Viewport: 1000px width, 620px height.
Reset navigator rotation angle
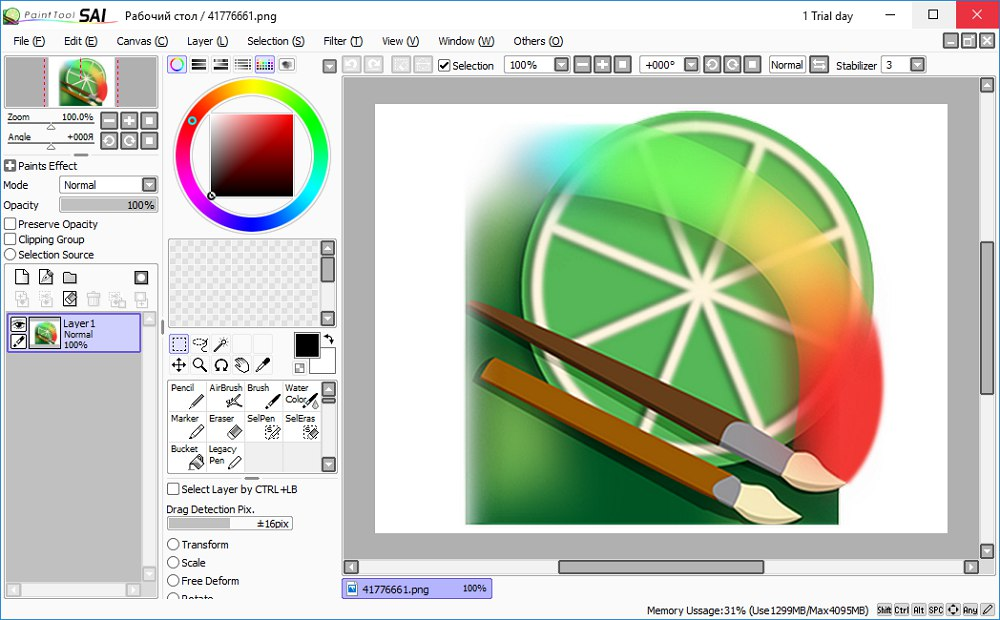pos(149,140)
